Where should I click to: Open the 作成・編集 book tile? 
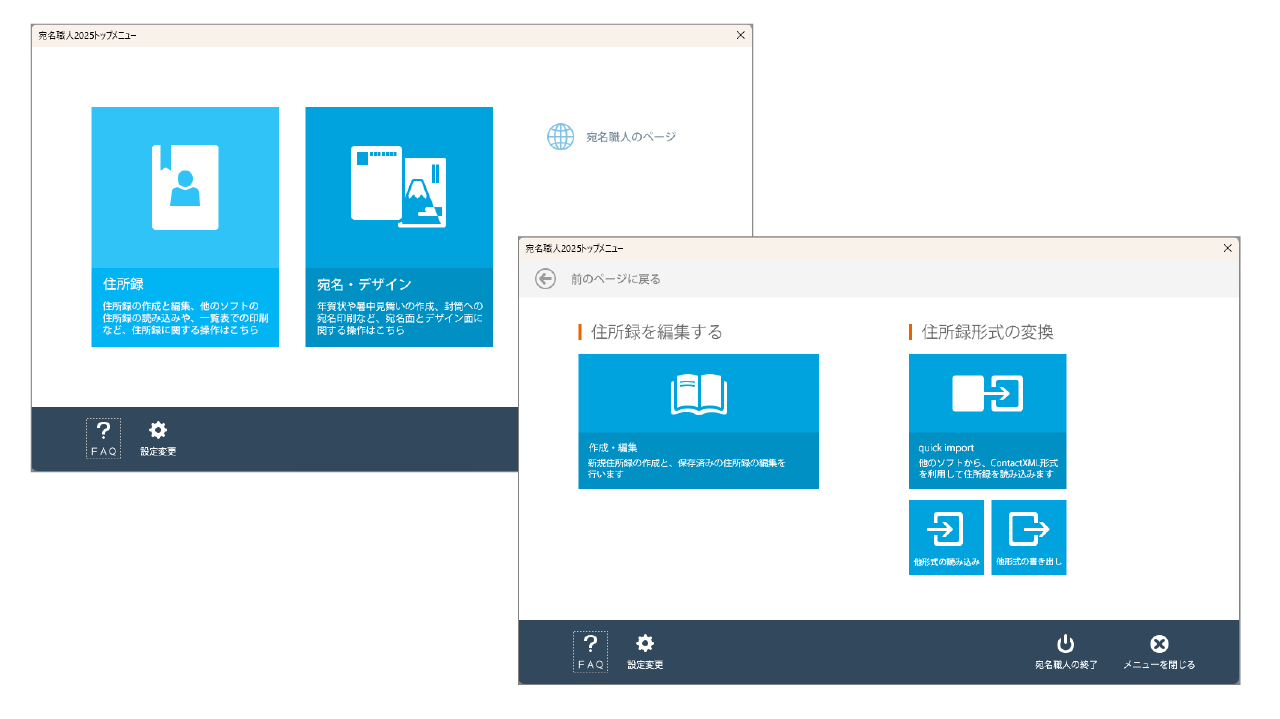tap(698, 421)
